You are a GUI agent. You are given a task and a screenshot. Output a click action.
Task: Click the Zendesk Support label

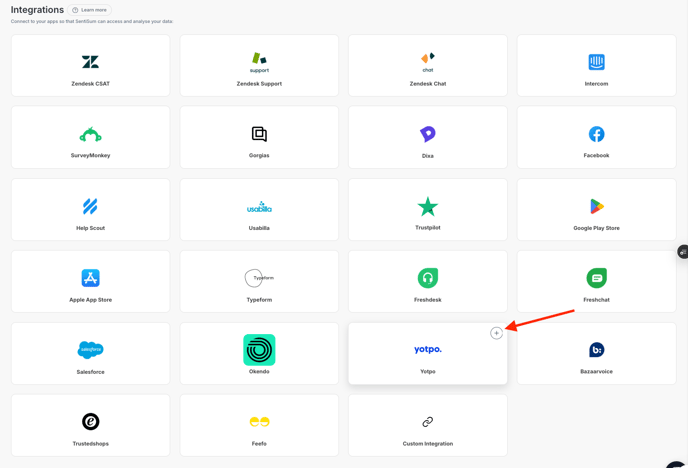click(x=259, y=84)
